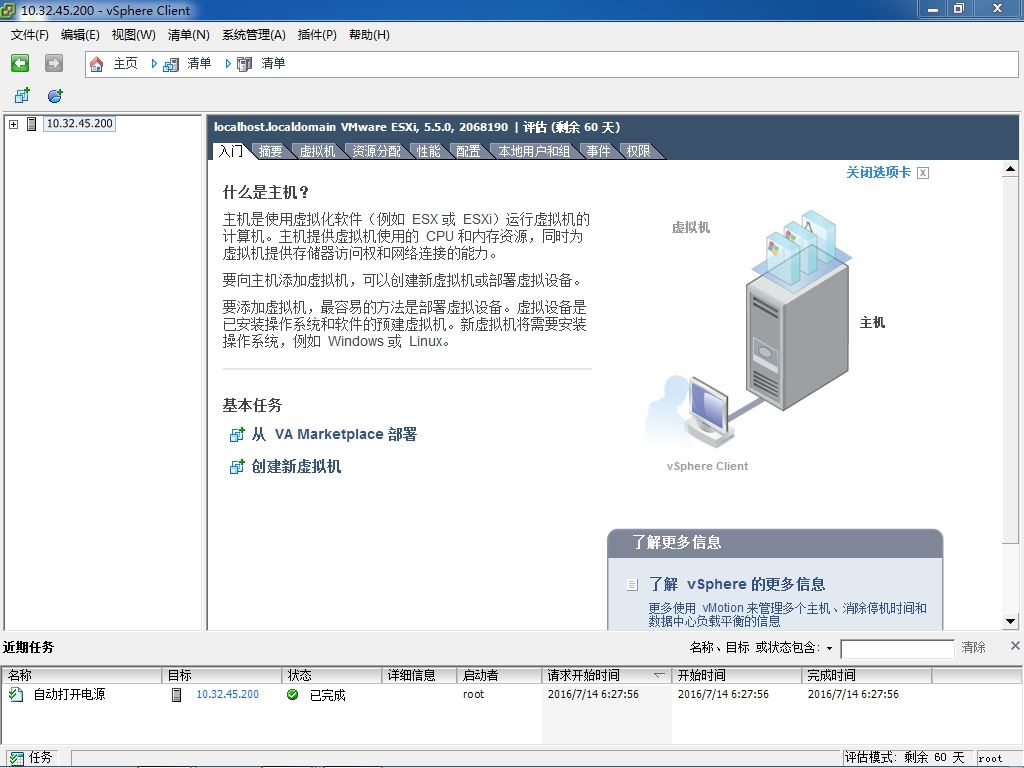Open the filter field dropdown arrow
Screen dimensions: 1024x768
coord(829,648)
